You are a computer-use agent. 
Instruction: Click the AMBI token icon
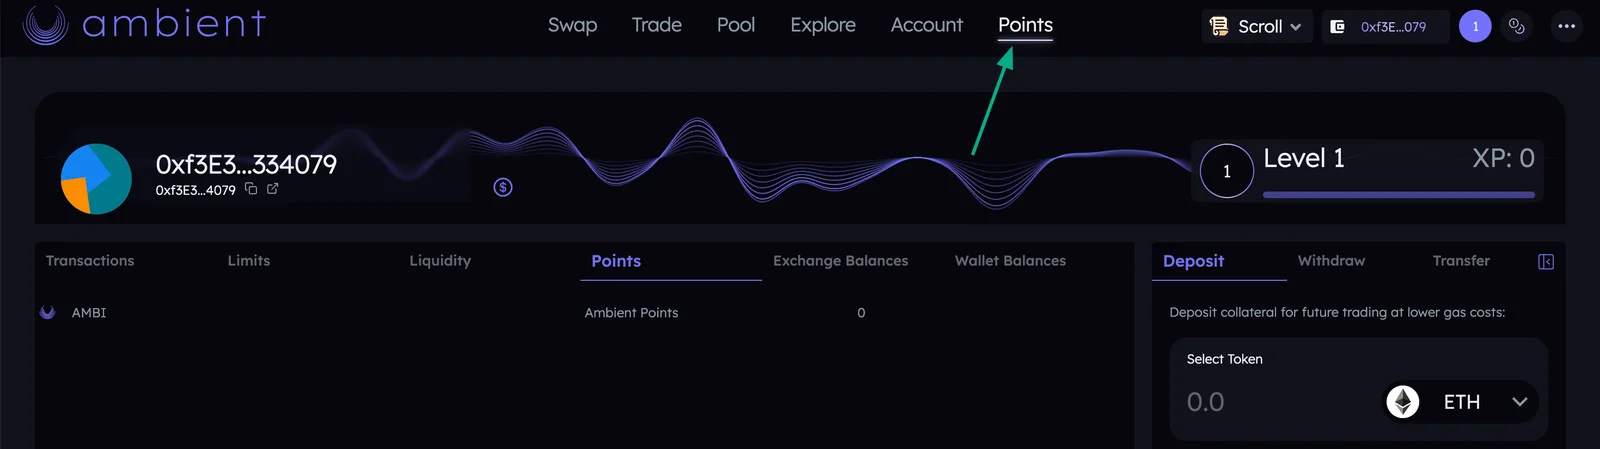(x=47, y=312)
